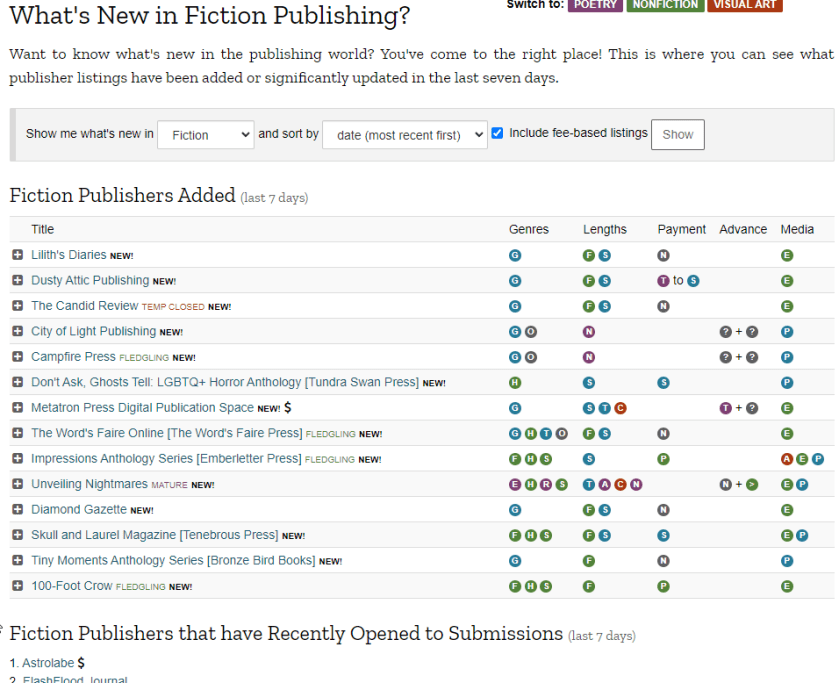
Task: Switch to the NONFICTION section
Action: [665, 4]
